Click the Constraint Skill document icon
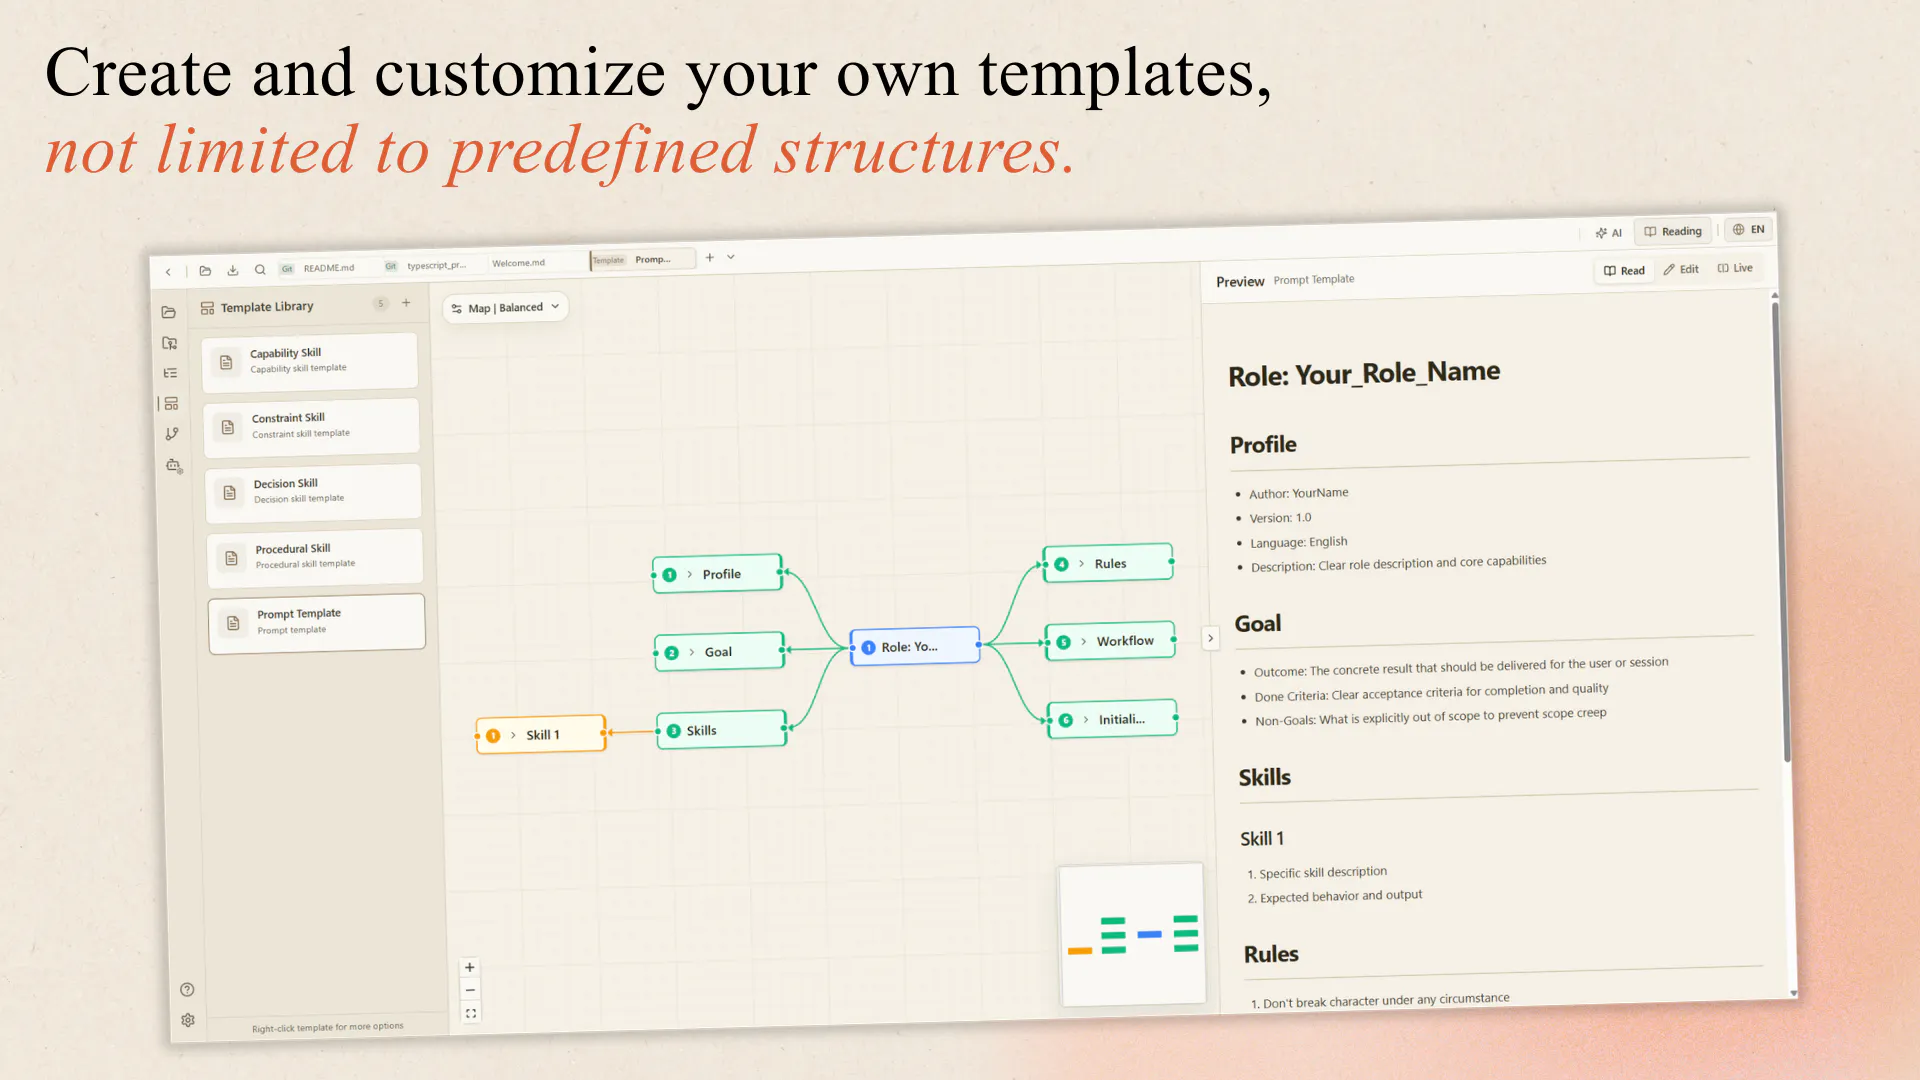This screenshot has height=1080, width=1920. [228, 427]
